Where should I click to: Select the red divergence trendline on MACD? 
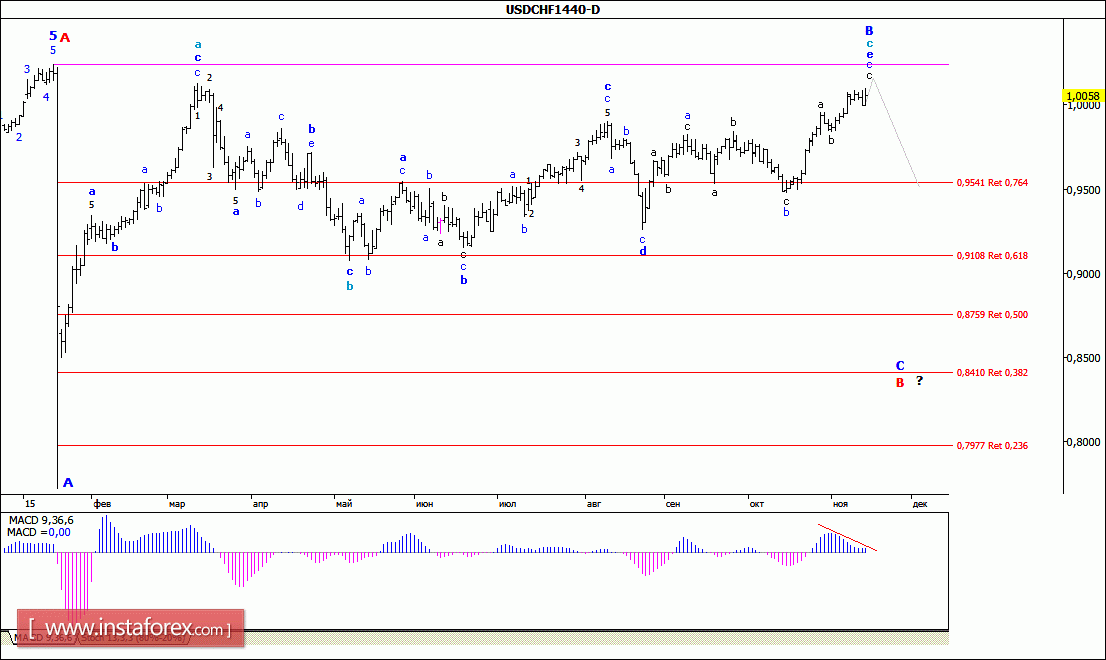[x=847, y=537]
